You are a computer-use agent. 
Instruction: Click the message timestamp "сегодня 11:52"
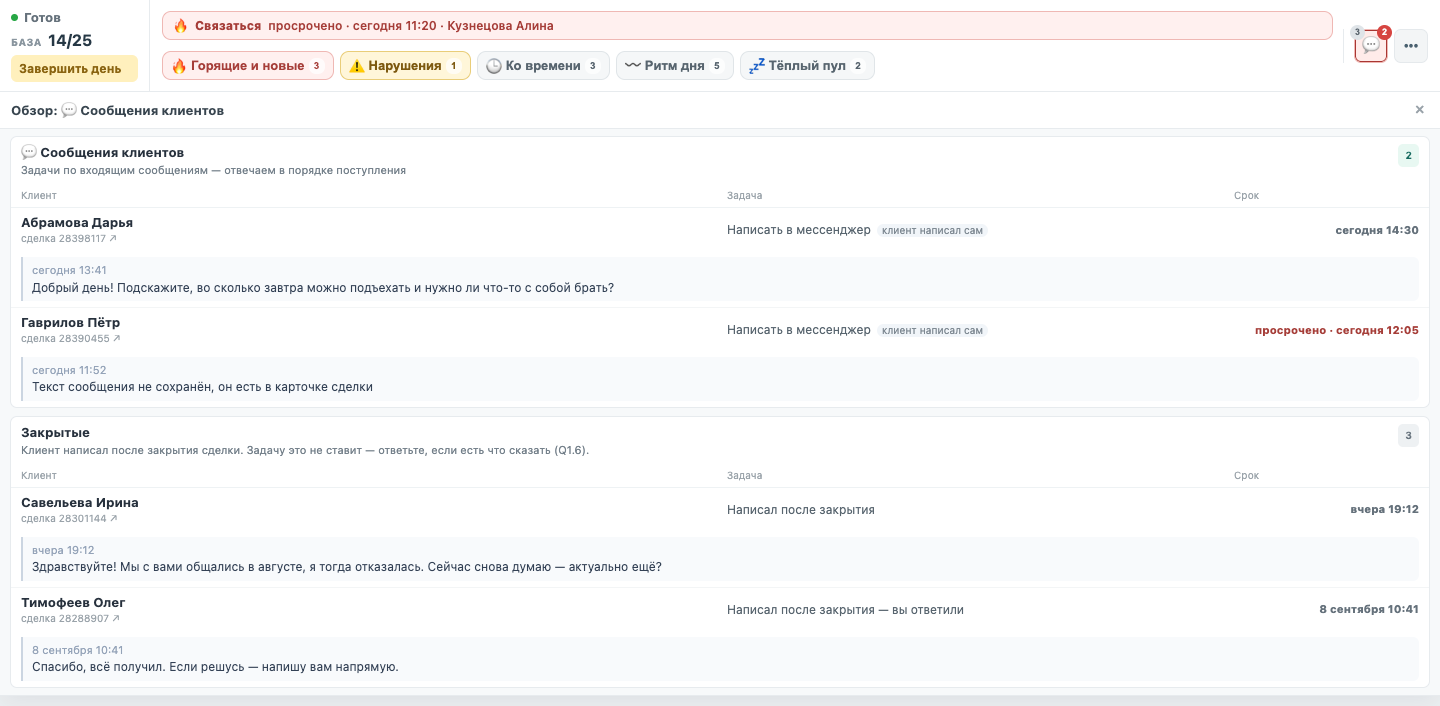69,370
